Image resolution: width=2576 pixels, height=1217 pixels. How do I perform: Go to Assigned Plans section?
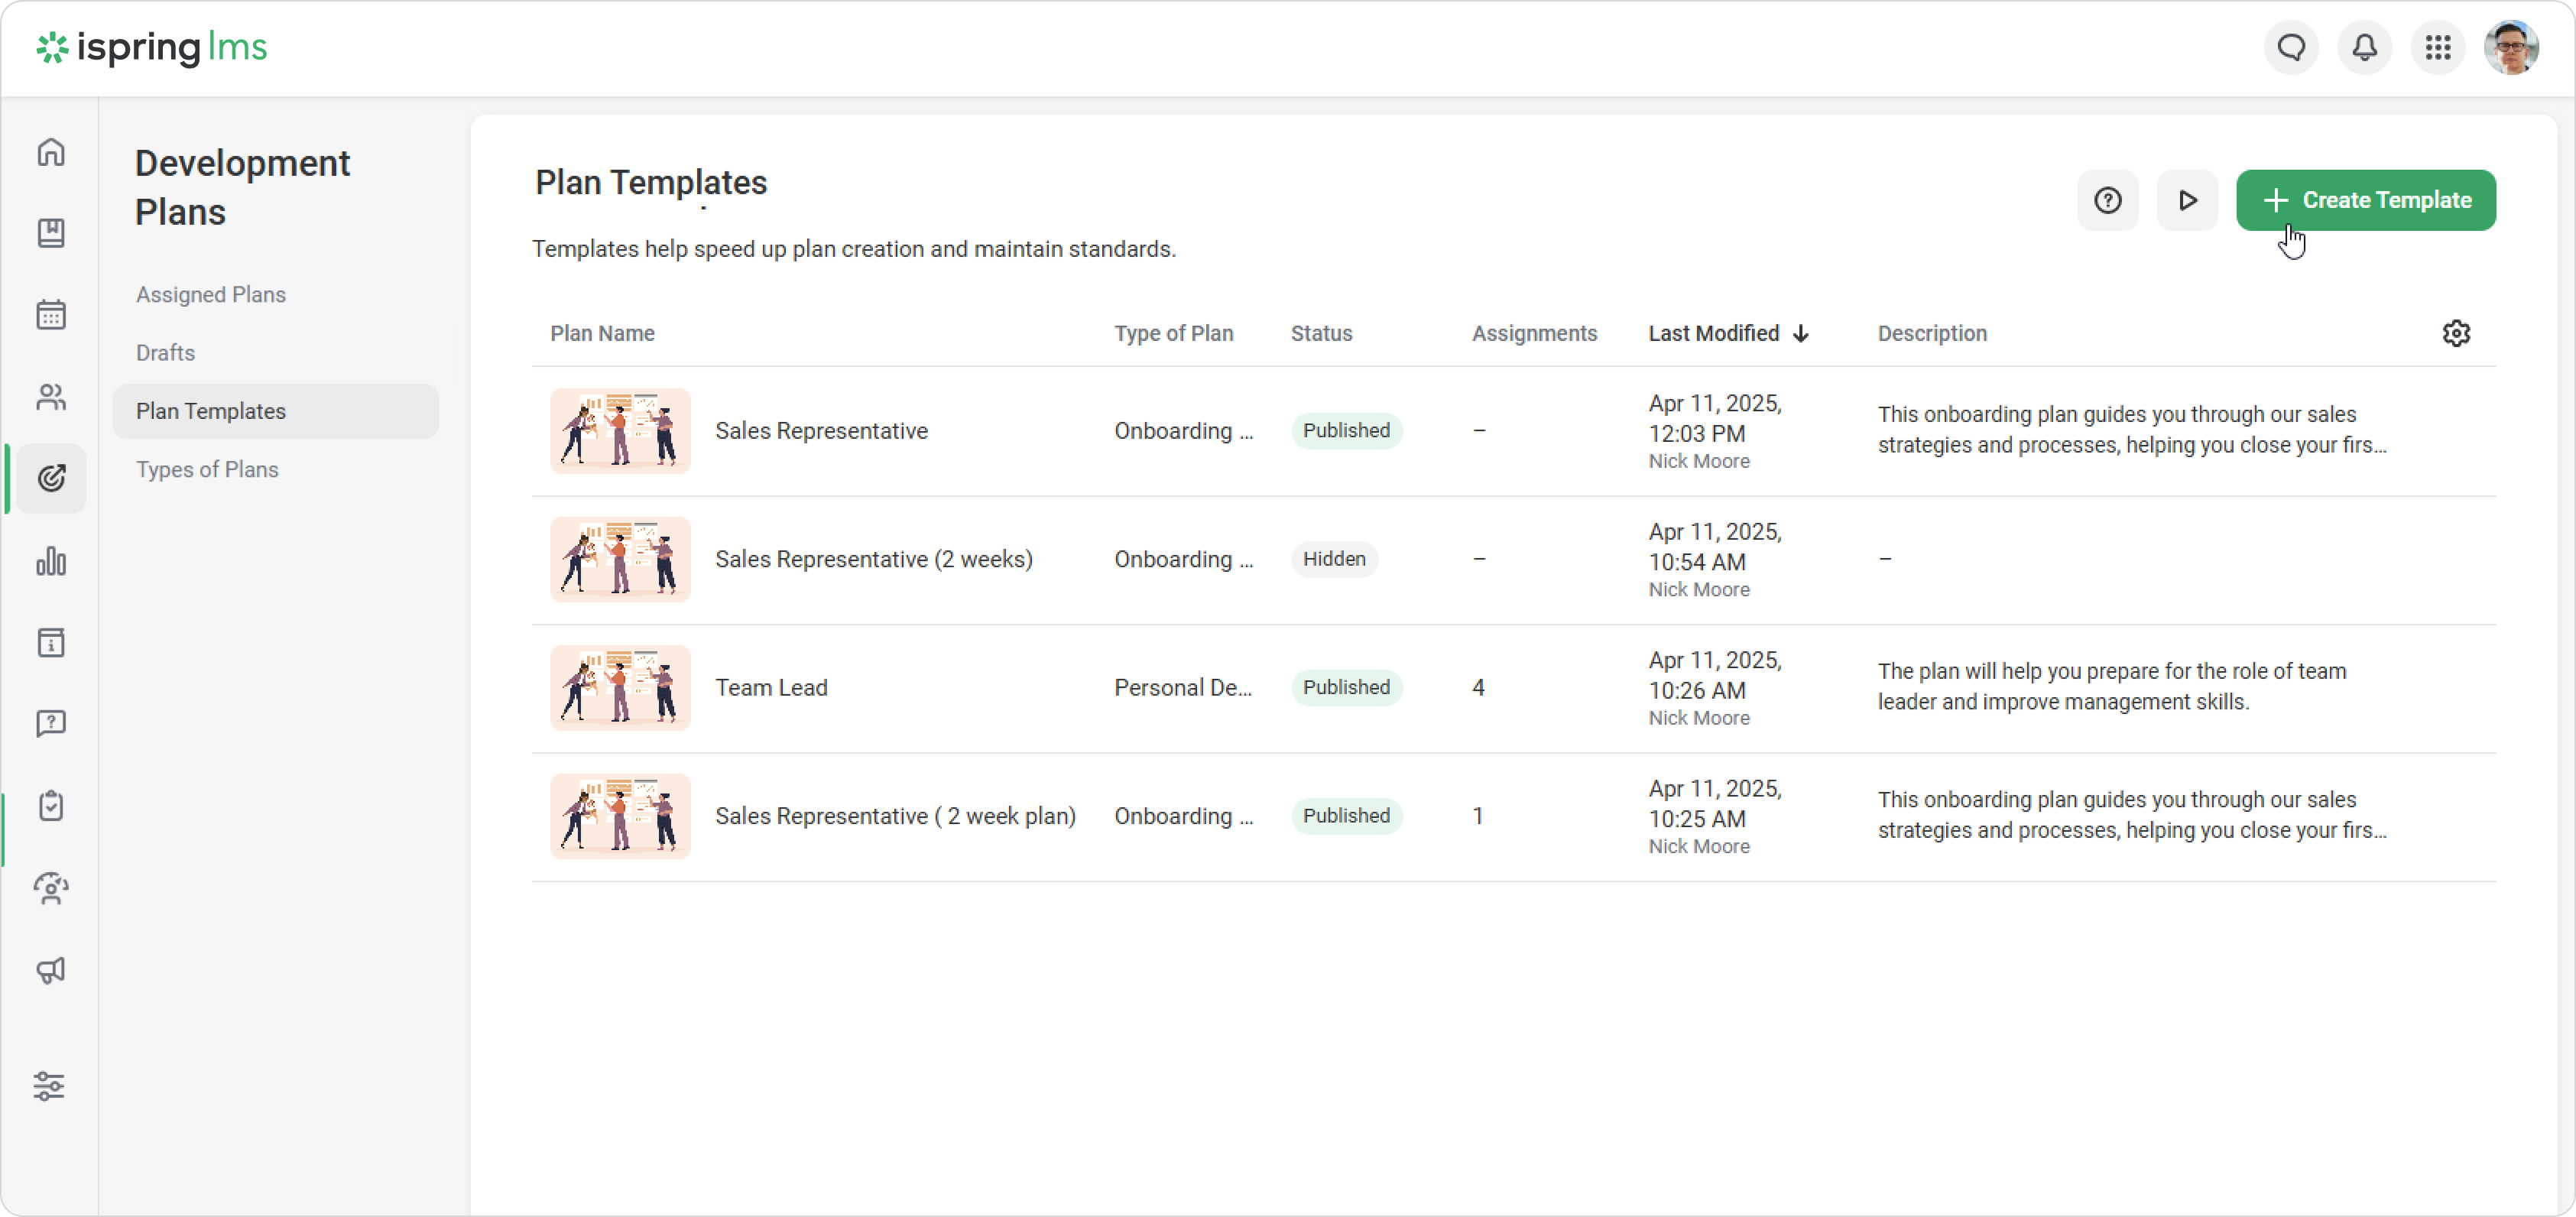(x=211, y=295)
